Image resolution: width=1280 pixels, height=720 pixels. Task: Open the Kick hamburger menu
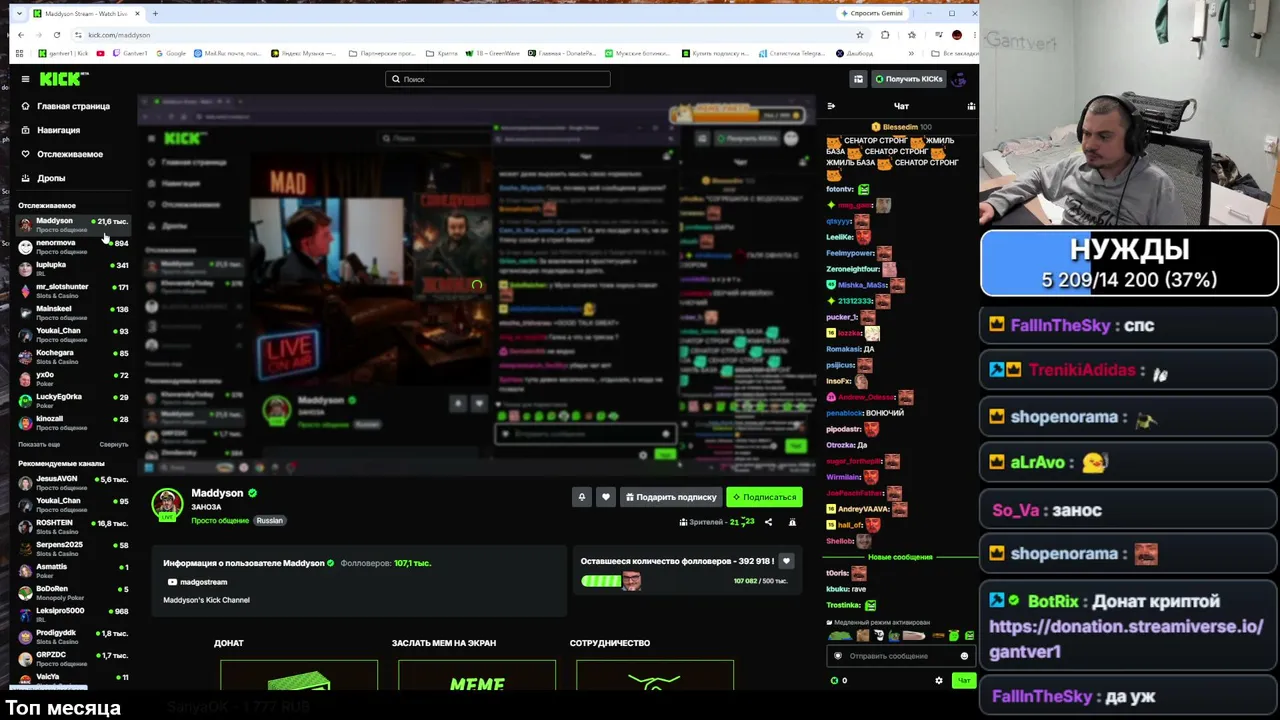coord(25,79)
